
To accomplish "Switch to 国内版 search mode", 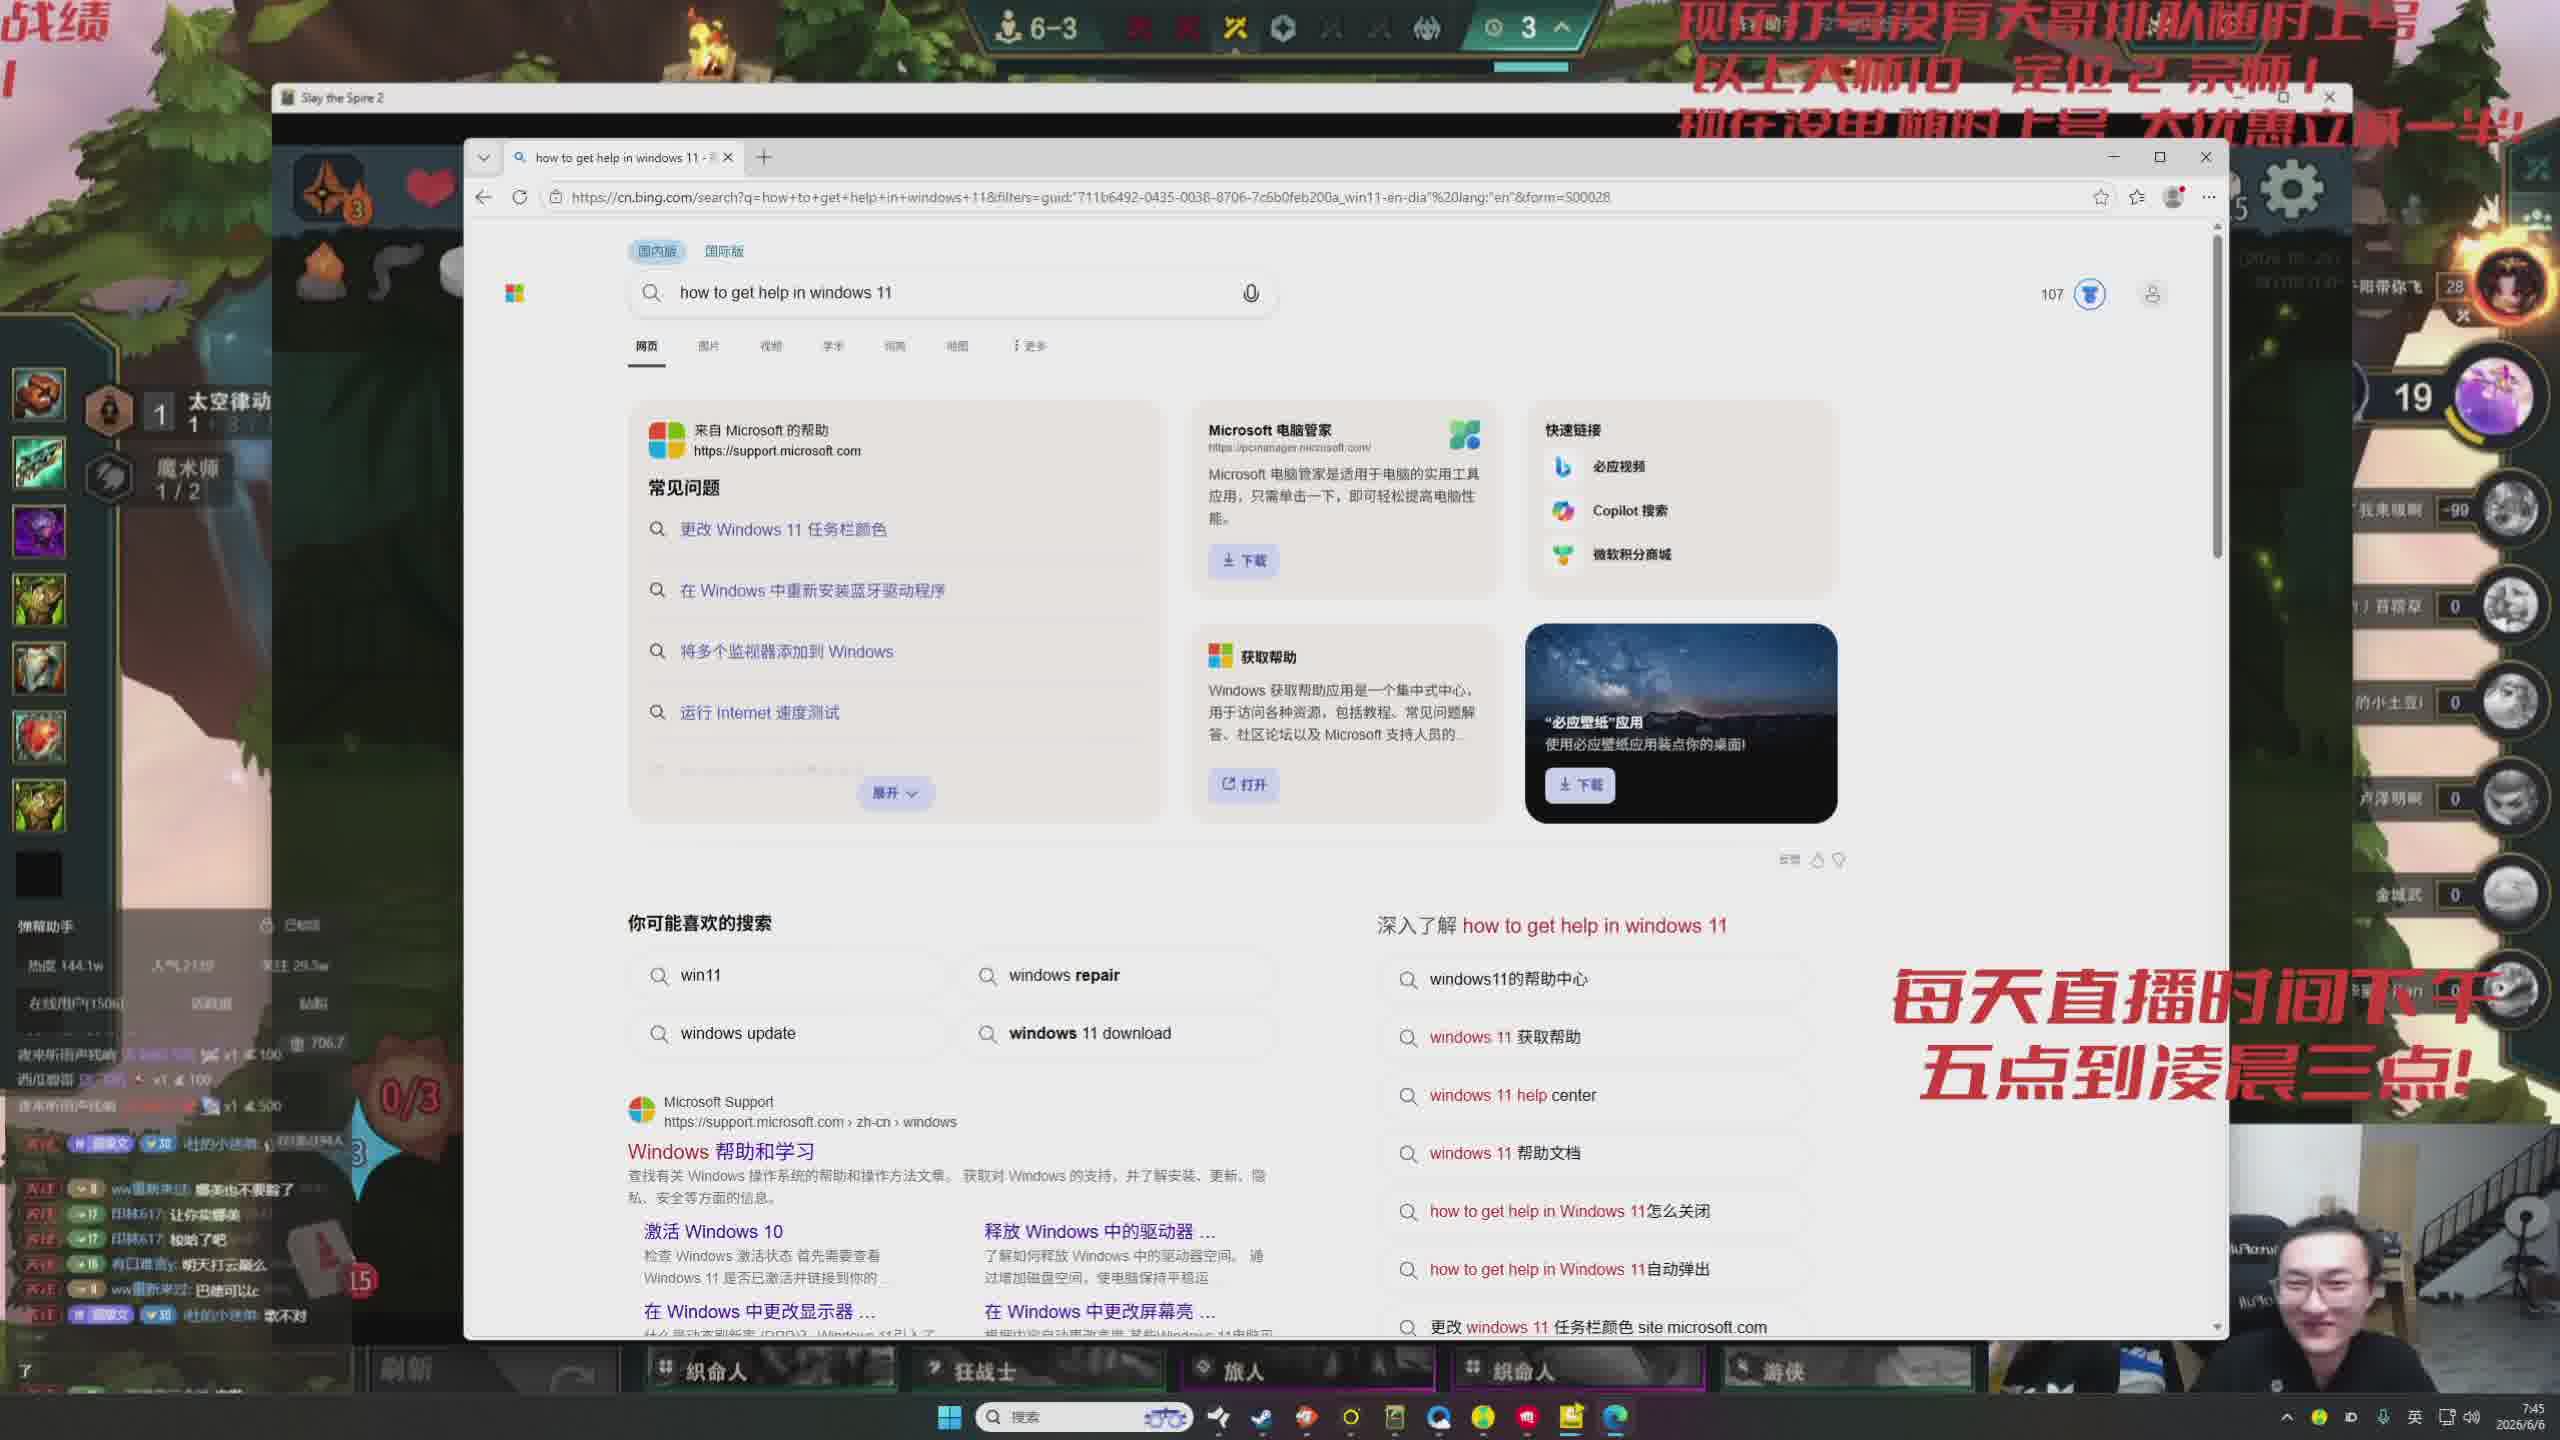I will coord(657,251).
